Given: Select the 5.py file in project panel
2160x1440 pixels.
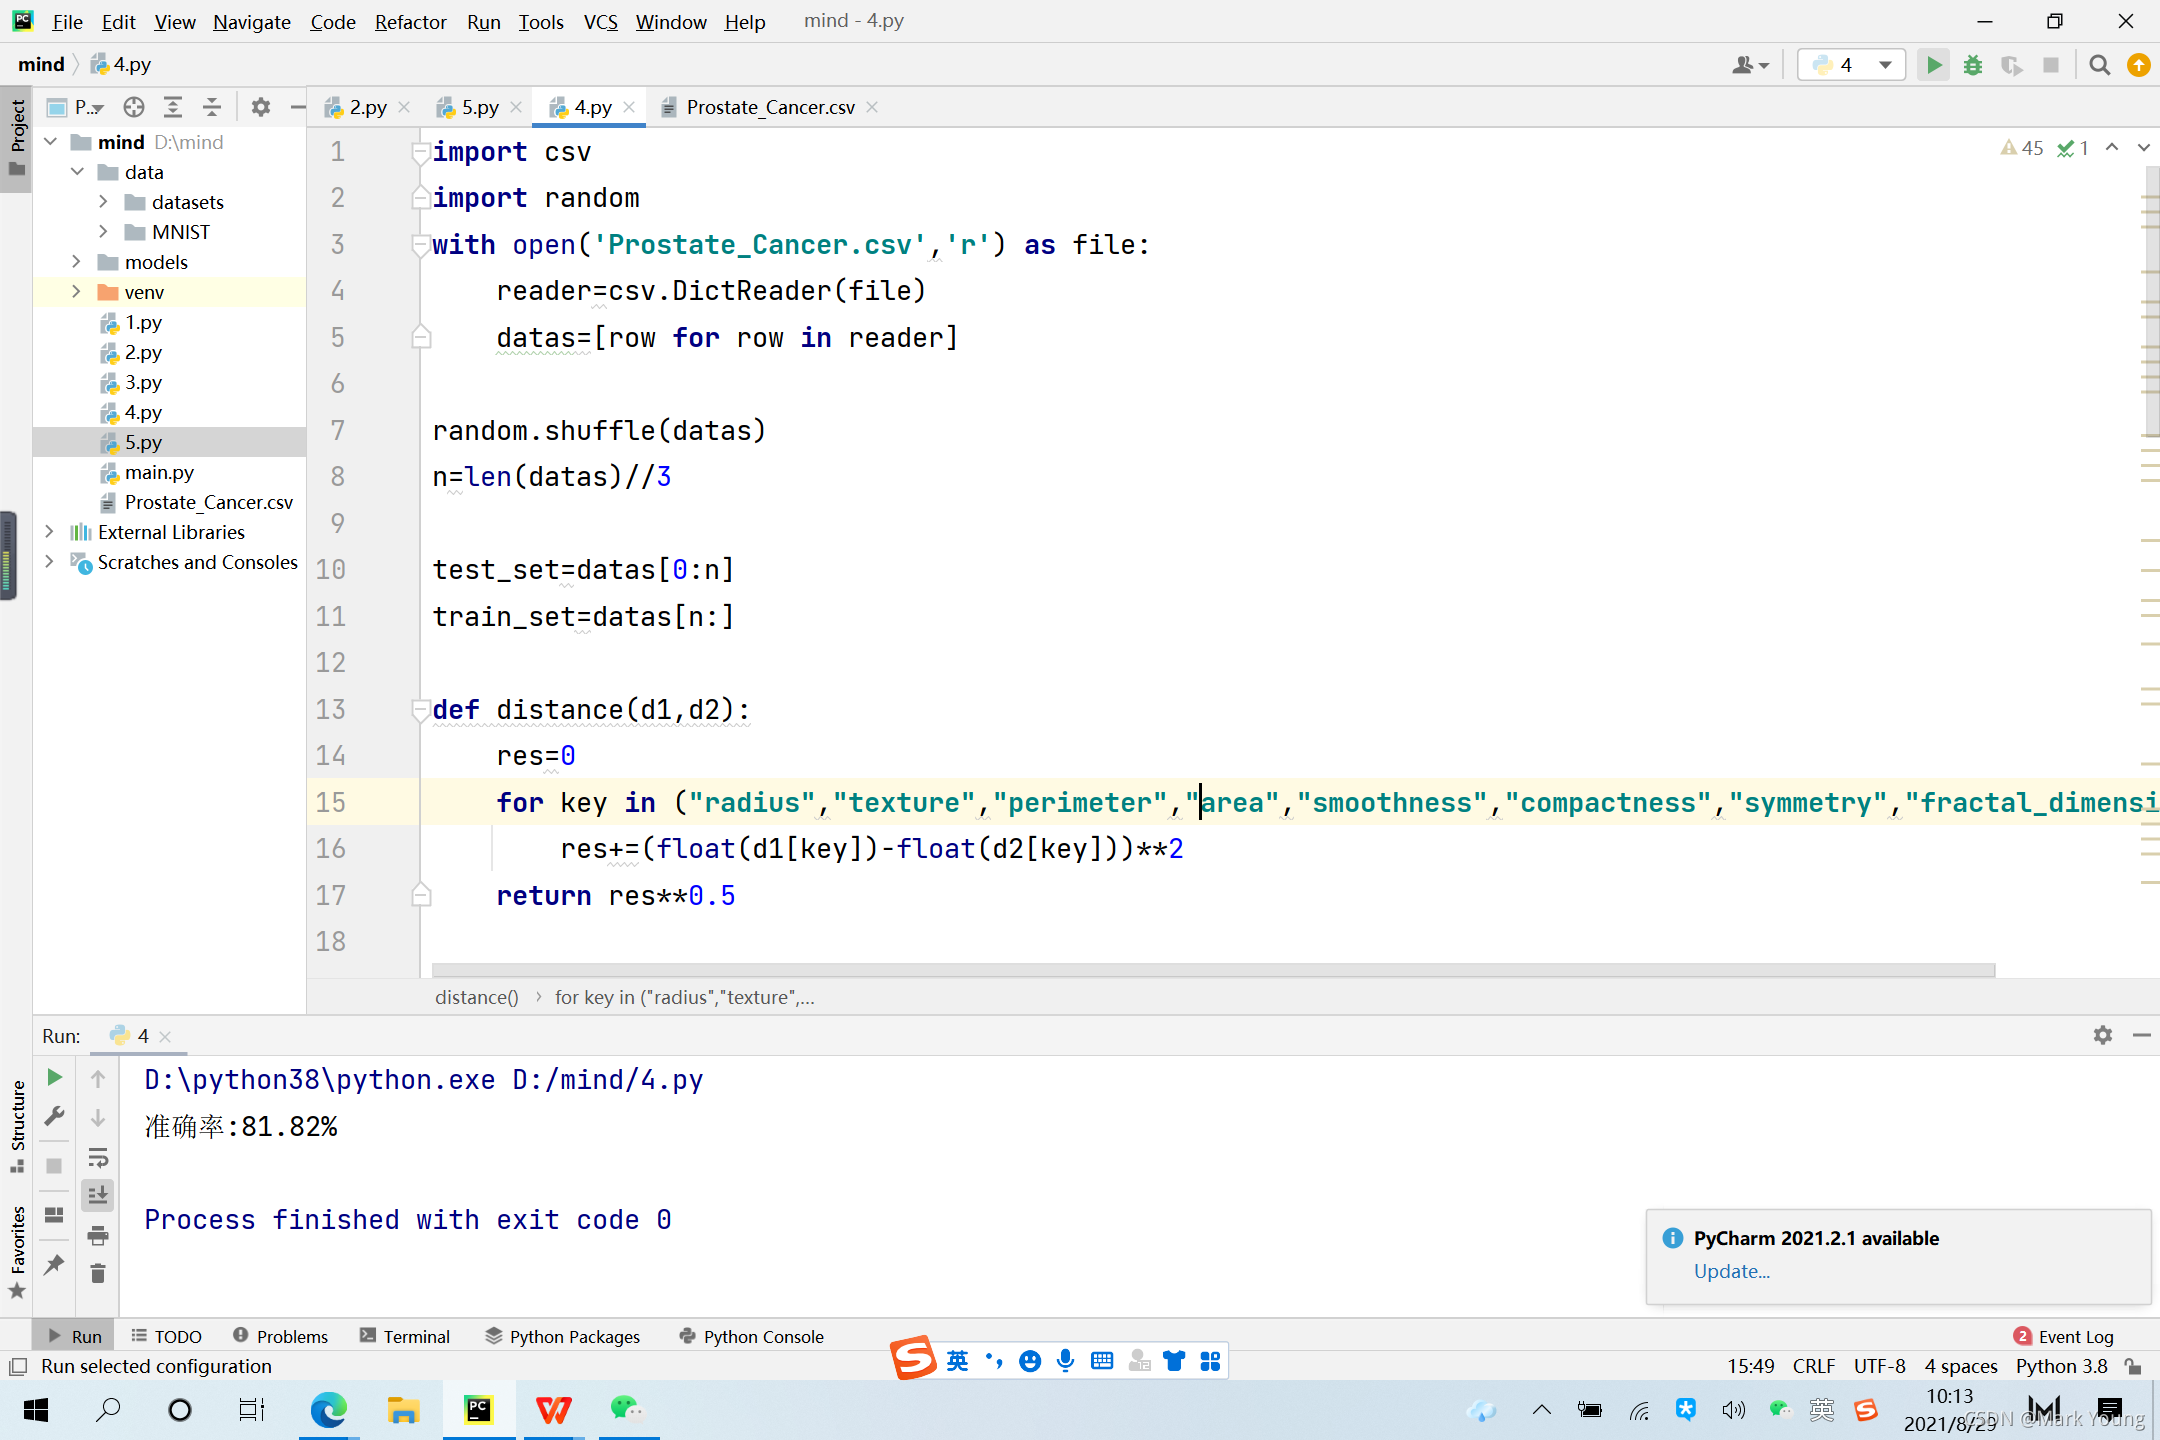Looking at the screenshot, I should pyautogui.click(x=145, y=442).
